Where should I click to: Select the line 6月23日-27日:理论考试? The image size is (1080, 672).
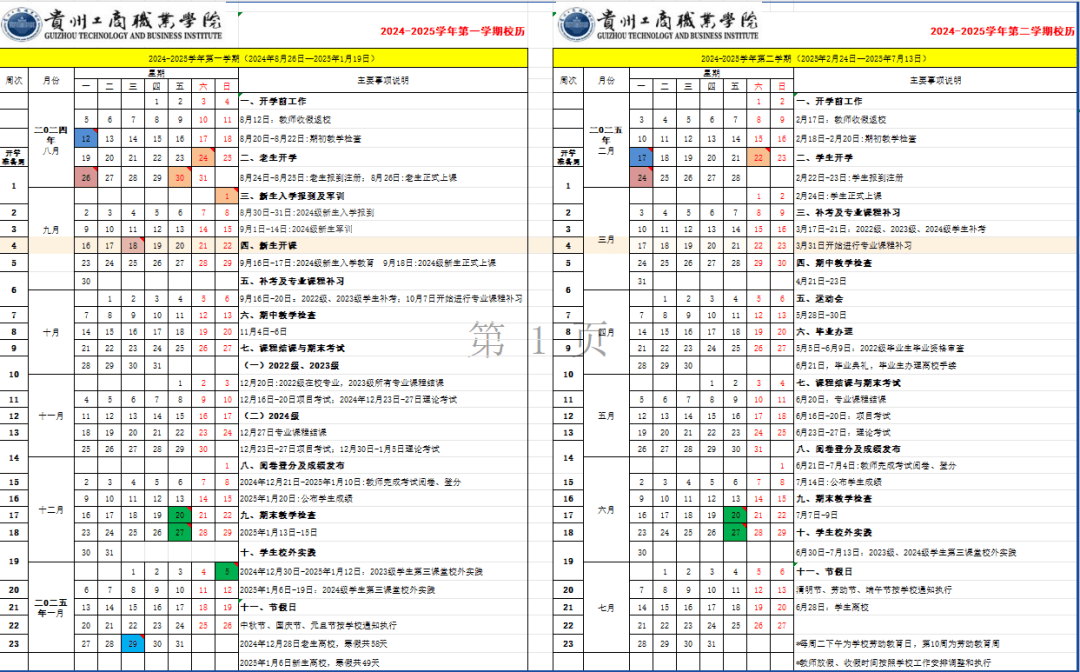843,432
